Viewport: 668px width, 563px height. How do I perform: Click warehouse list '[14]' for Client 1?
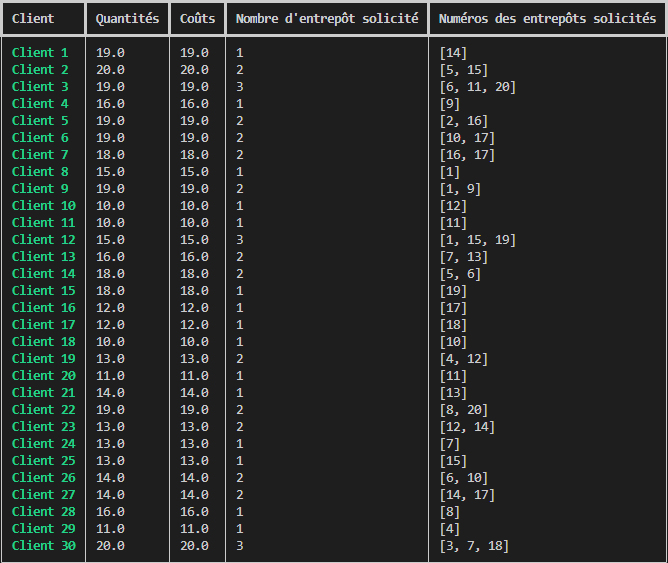click(453, 53)
